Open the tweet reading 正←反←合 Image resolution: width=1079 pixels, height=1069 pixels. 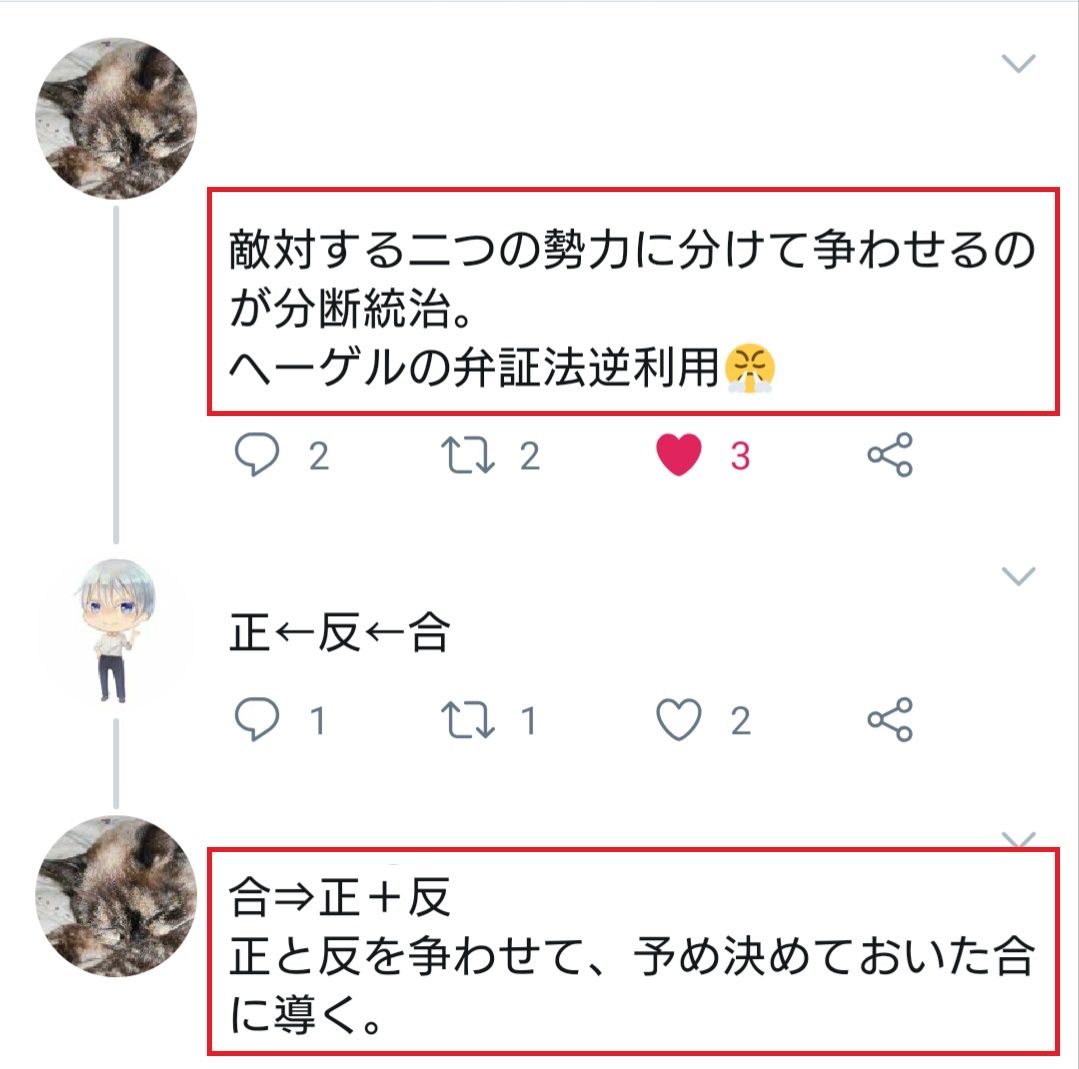tap(340, 634)
